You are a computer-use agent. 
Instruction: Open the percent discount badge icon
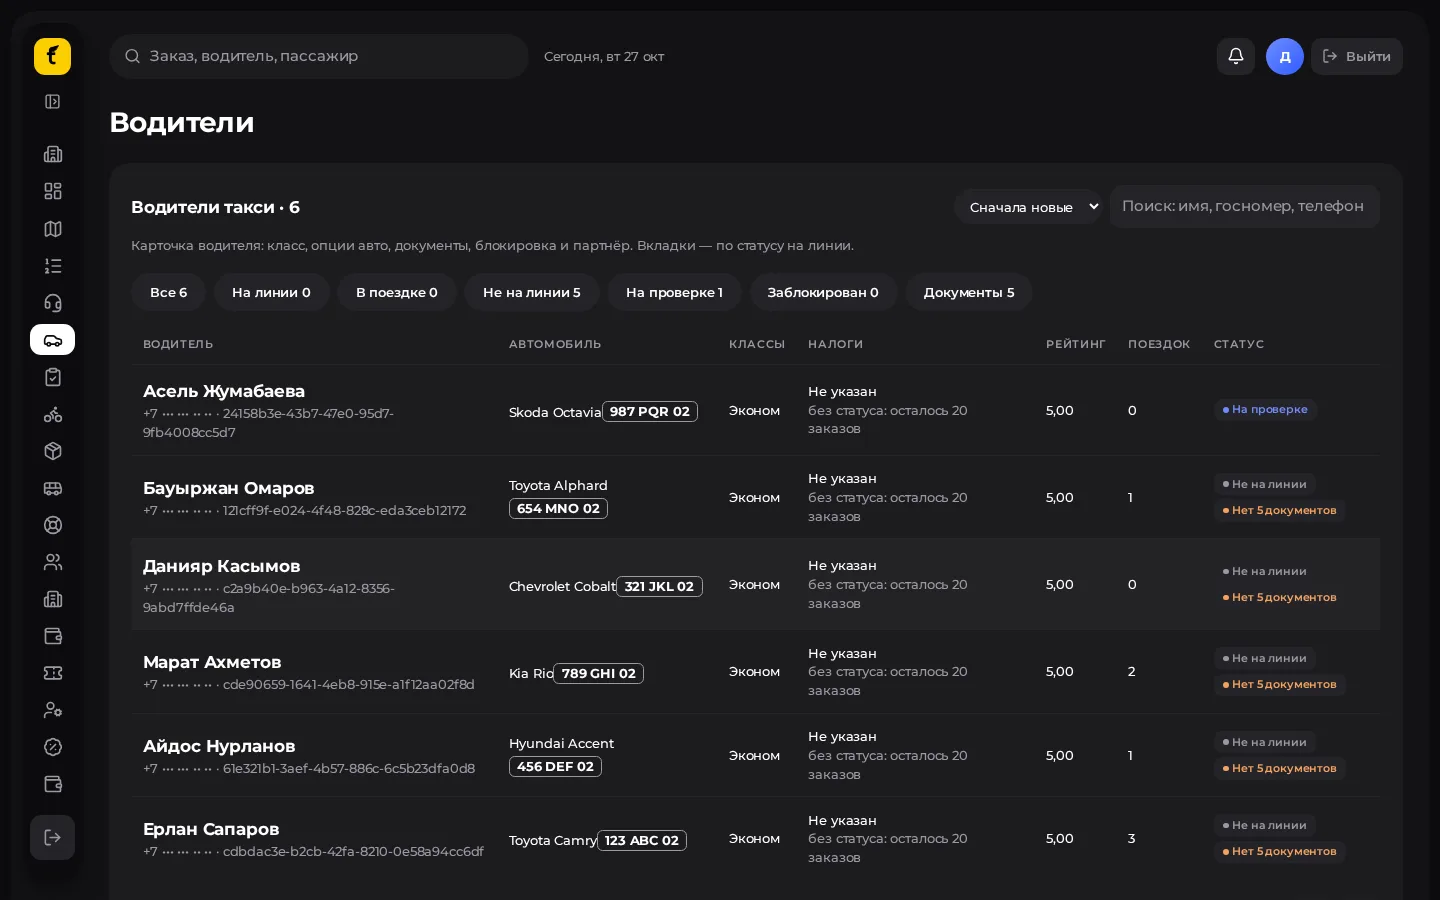pyautogui.click(x=53, y=747)
